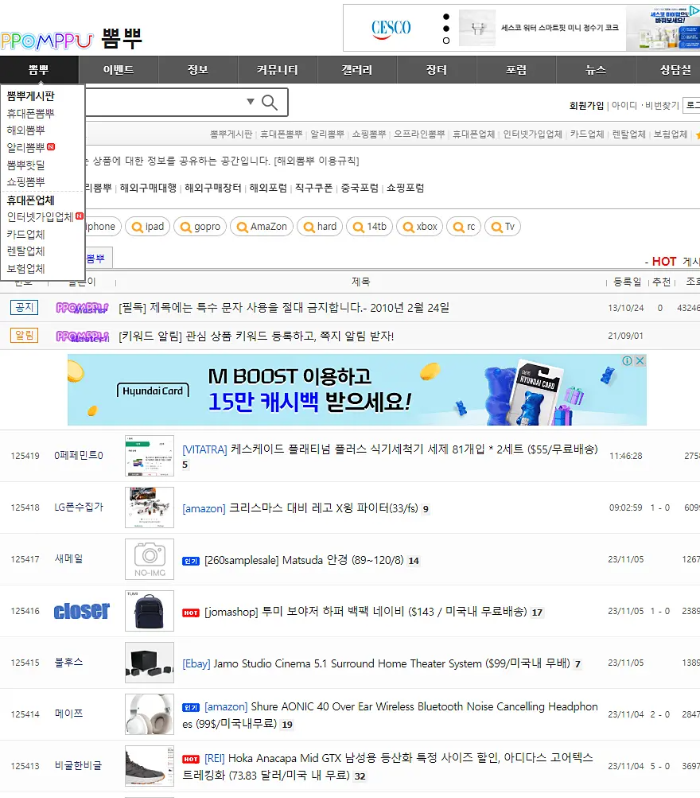
Task: Open the VITATRA post thumbnail image
Action: (x=149, y=455)
